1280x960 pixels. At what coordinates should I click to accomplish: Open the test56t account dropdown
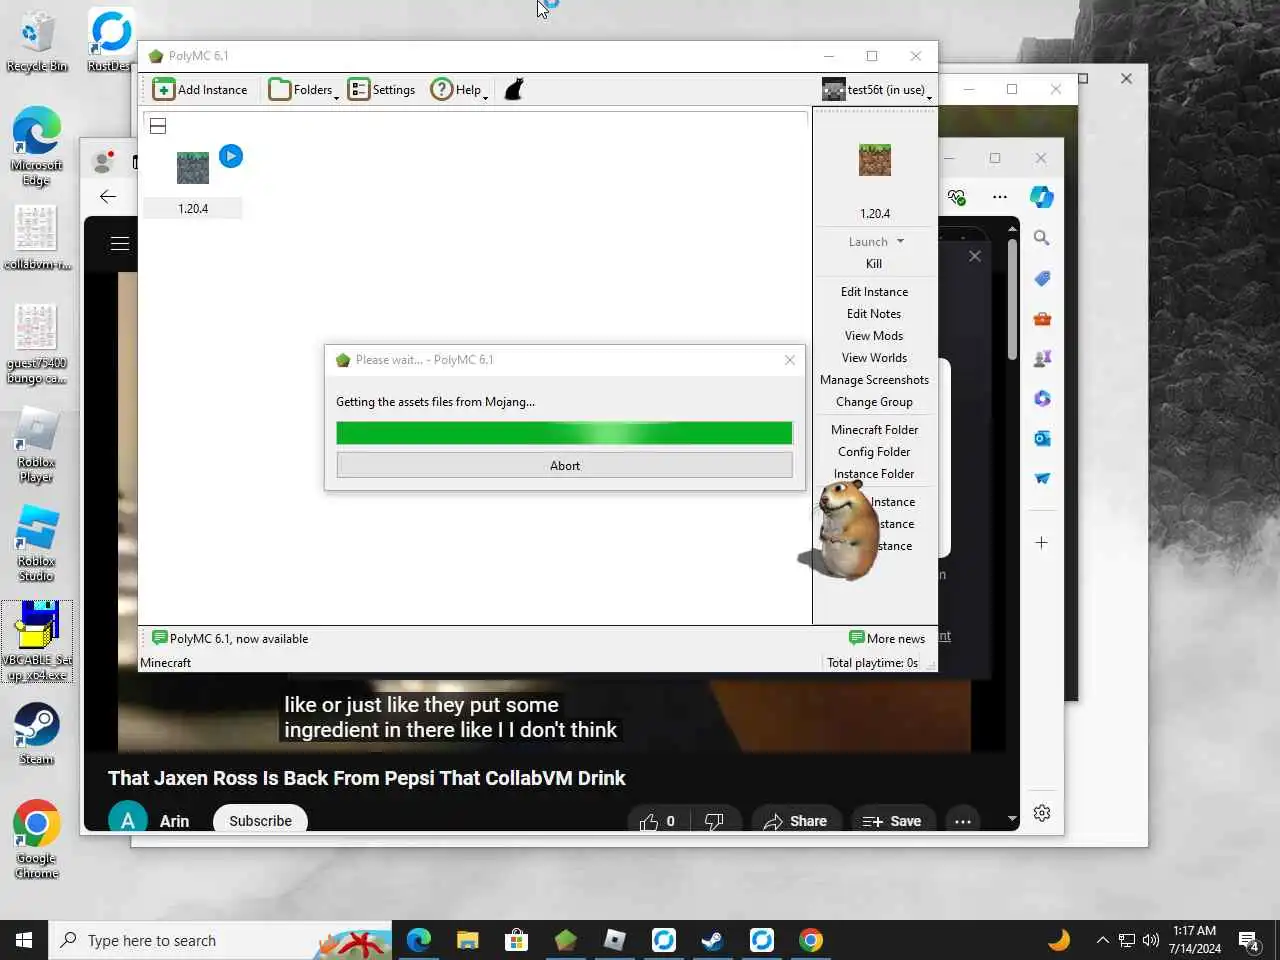pos(878,90)
